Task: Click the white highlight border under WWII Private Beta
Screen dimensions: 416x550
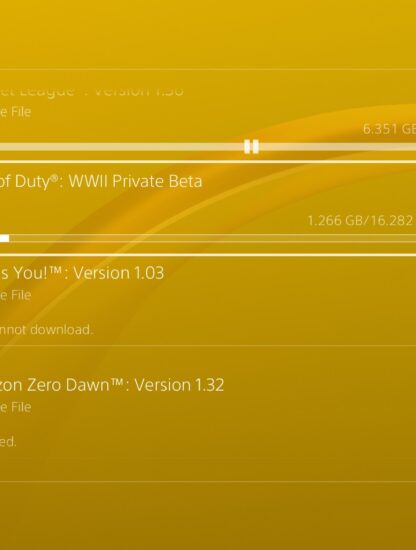Action: pos(208,254)
